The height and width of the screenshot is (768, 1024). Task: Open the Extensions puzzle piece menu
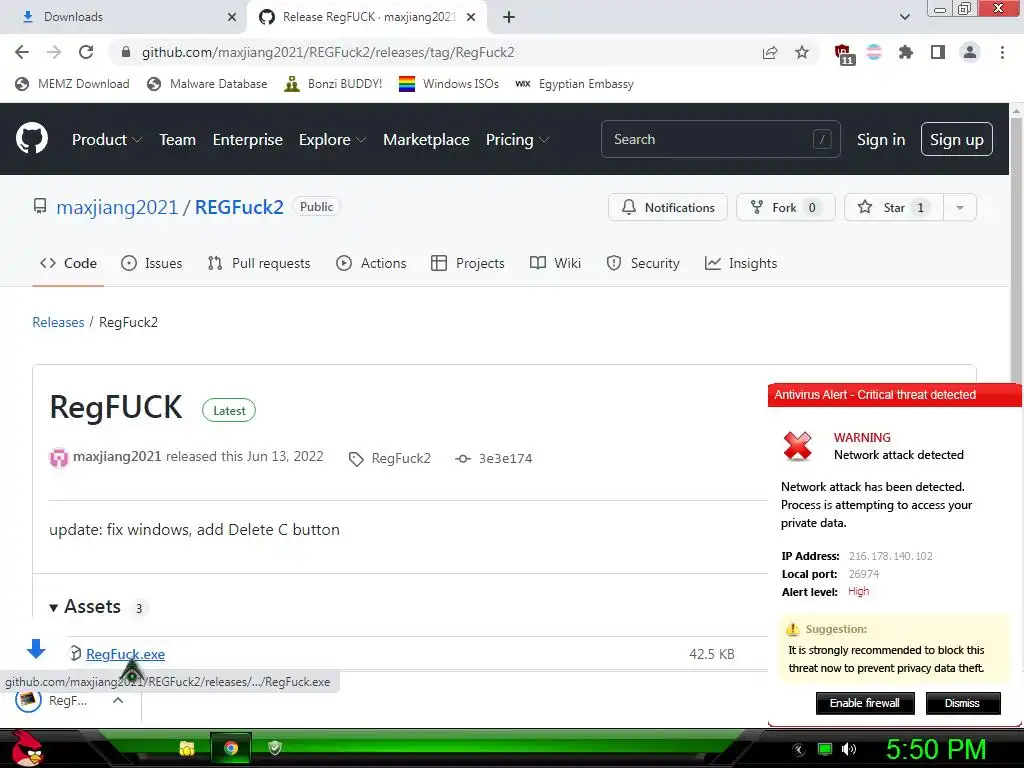(x=906, y=52)
